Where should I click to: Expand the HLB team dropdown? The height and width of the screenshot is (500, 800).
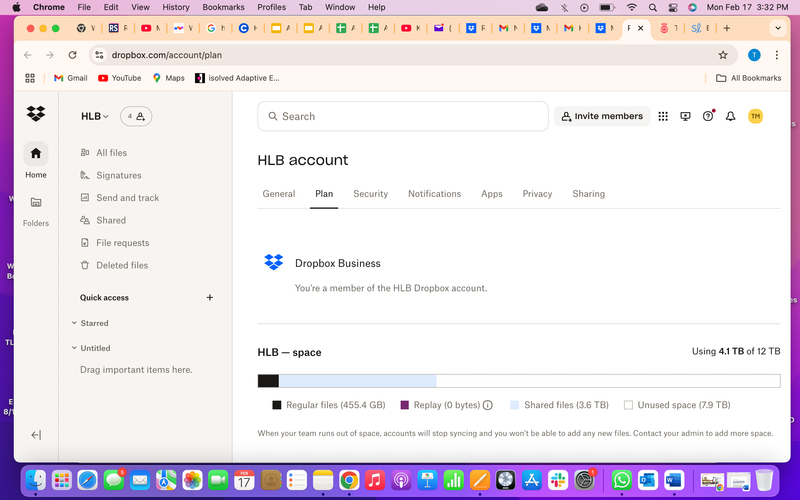(x=95, y=117)
